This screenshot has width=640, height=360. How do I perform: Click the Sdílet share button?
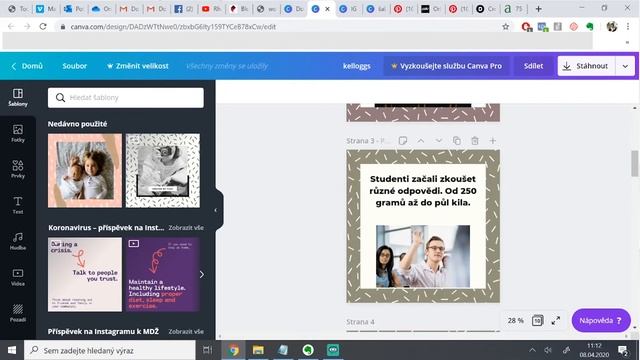(x=533, y=66)
